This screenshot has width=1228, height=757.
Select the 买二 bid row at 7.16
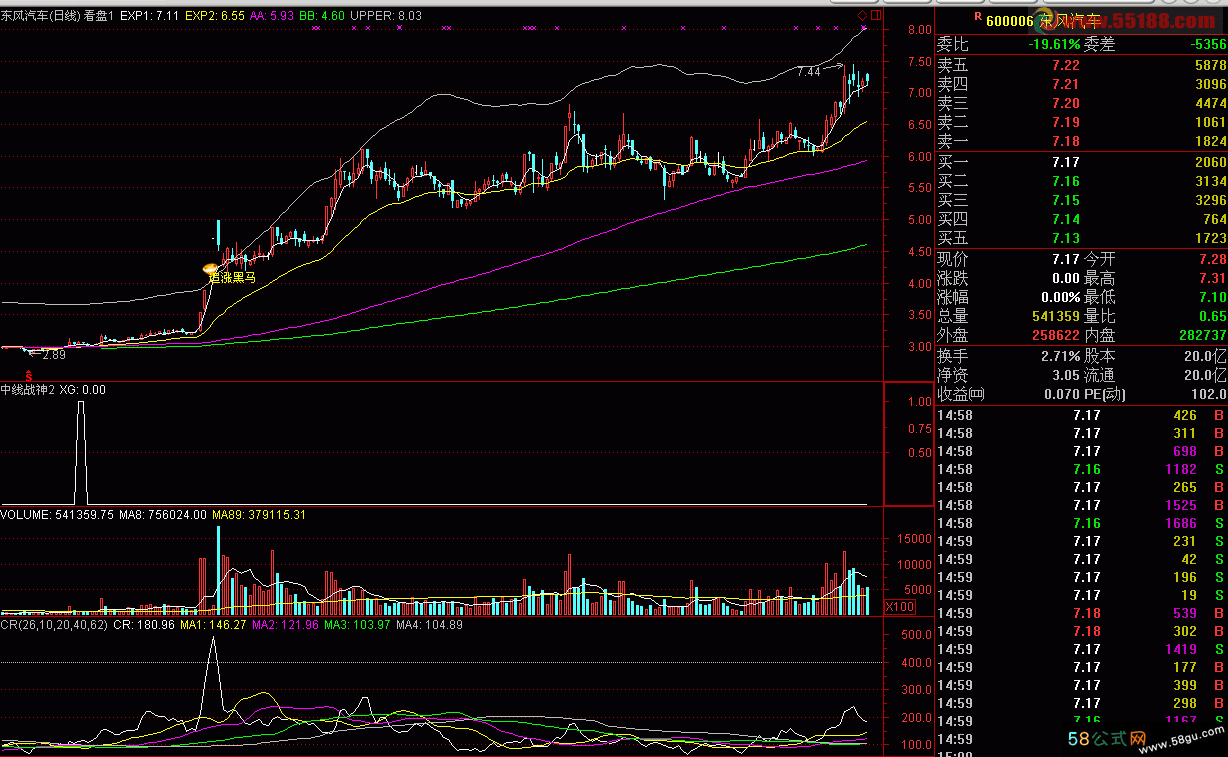[x=1081, y=181]
